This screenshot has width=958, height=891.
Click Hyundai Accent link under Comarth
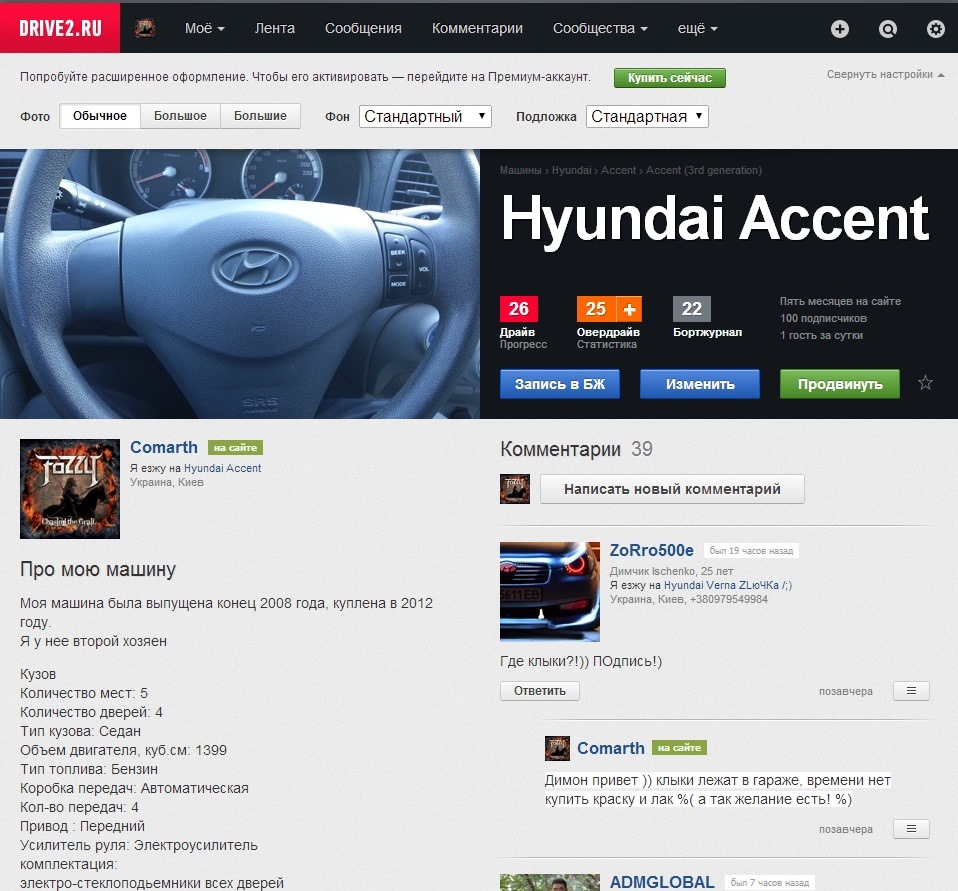click(x=222, y=468)
